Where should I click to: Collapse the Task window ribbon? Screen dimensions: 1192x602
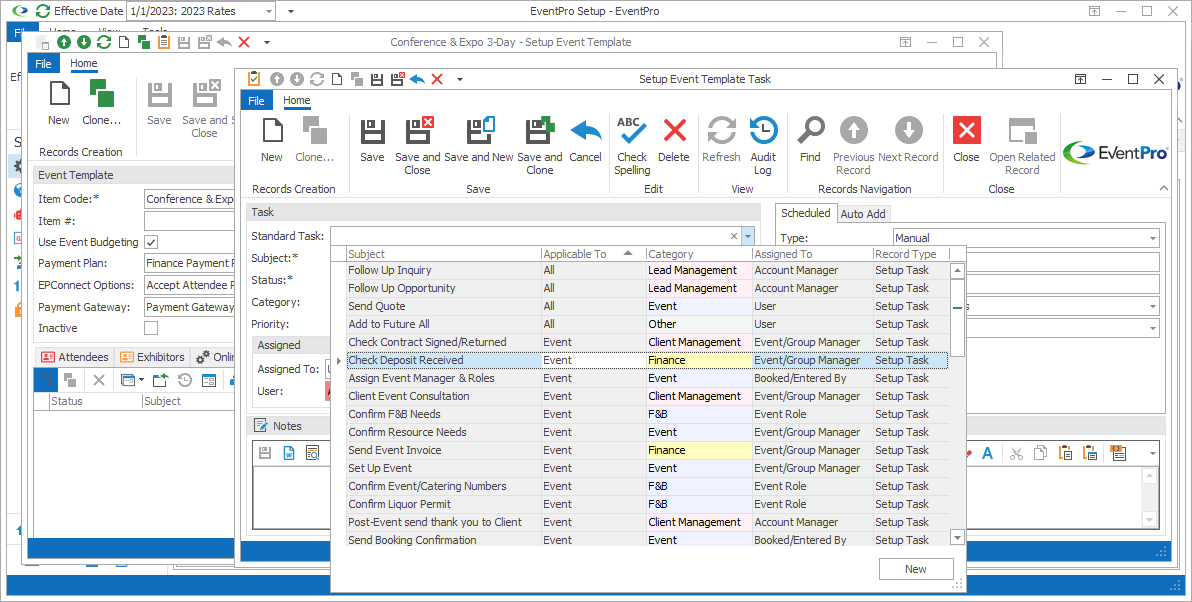[1163, 189]
